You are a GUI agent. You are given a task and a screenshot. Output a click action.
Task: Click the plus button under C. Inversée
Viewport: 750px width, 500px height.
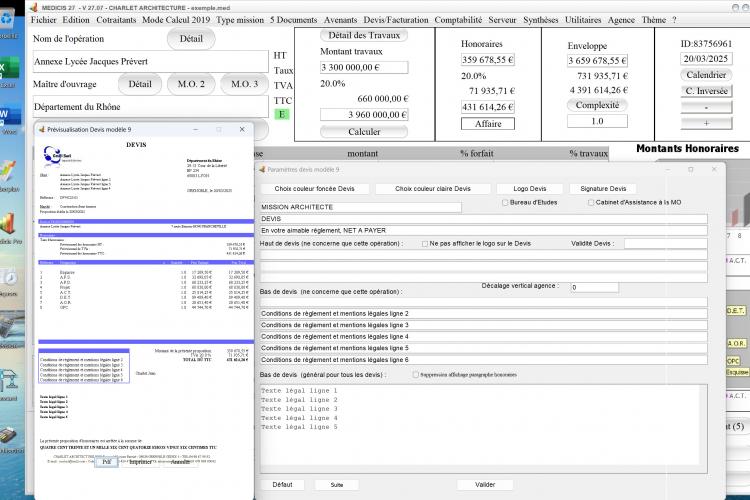point(706,123)
